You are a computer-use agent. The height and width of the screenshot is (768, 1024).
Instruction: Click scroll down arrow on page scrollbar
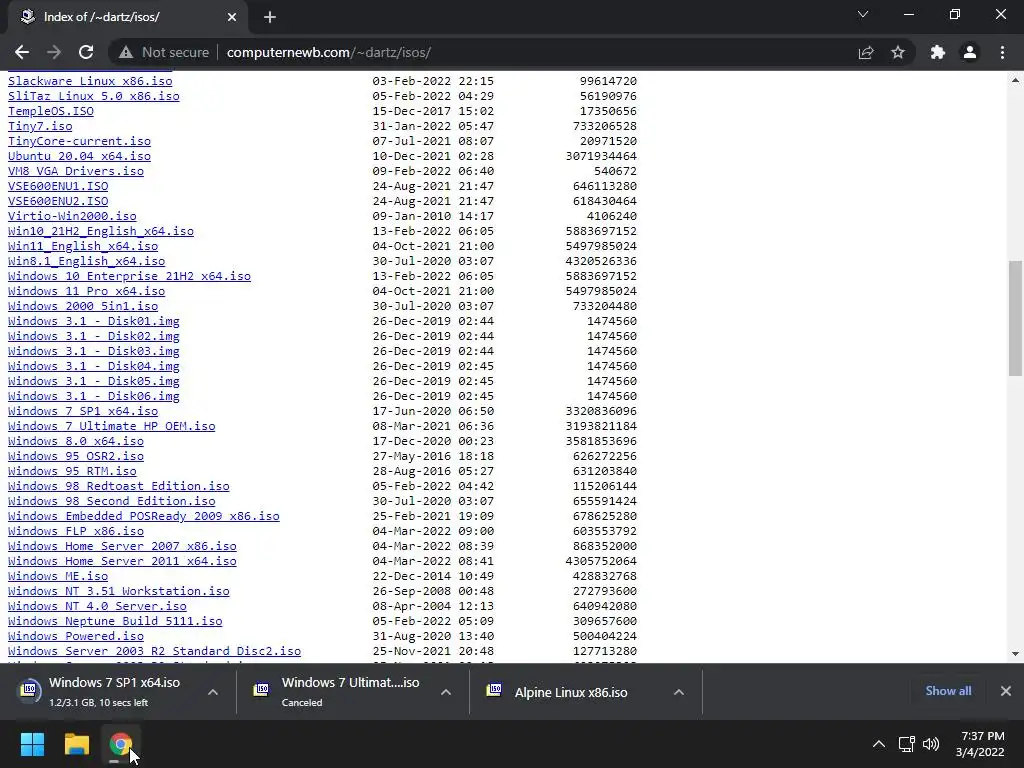(1015, 654)
